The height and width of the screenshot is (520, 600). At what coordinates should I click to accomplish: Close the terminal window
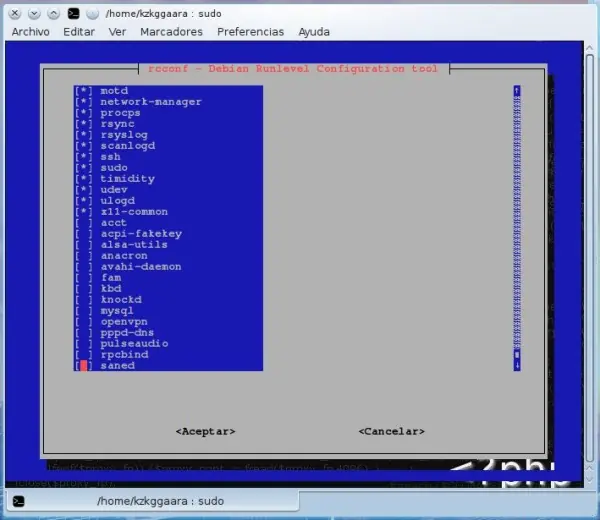(x=15, y=14)
